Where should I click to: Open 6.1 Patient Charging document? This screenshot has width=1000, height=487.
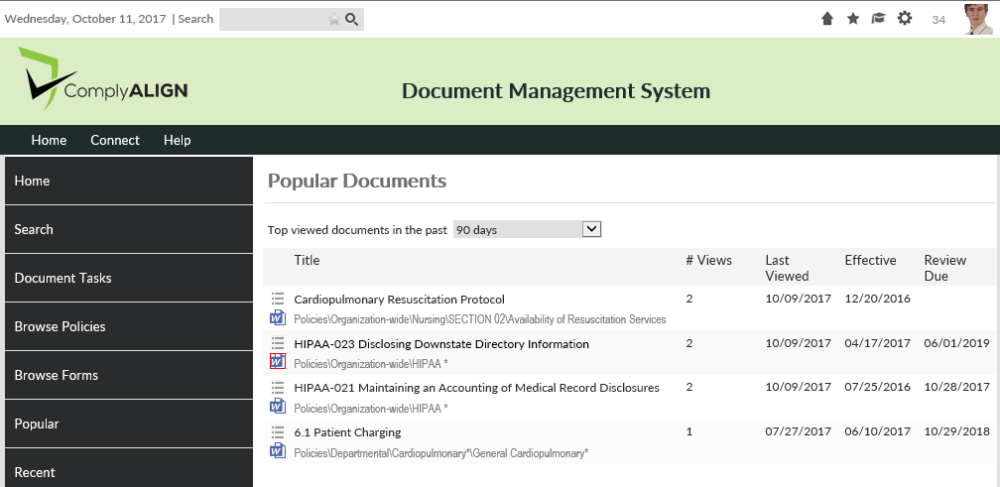pyautogui.click(x=348, y=432)
